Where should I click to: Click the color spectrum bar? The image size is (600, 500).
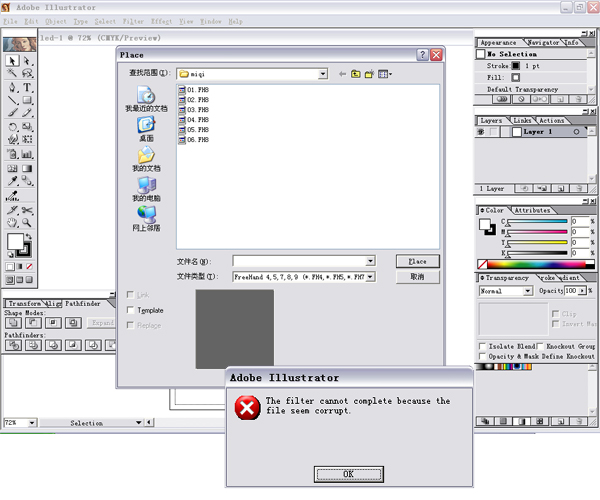point(536,264)
